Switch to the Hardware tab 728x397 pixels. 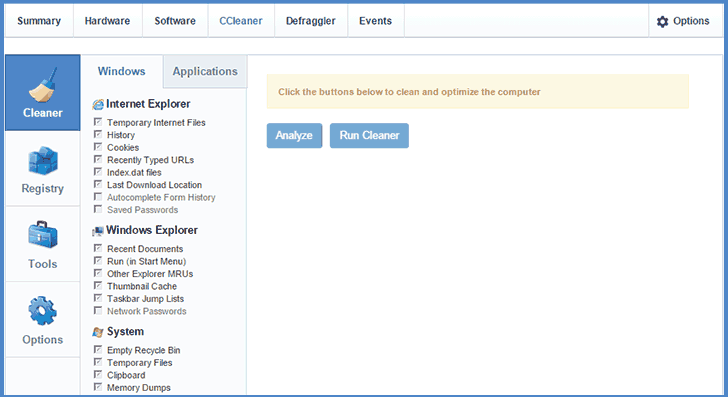click(107, 21)
